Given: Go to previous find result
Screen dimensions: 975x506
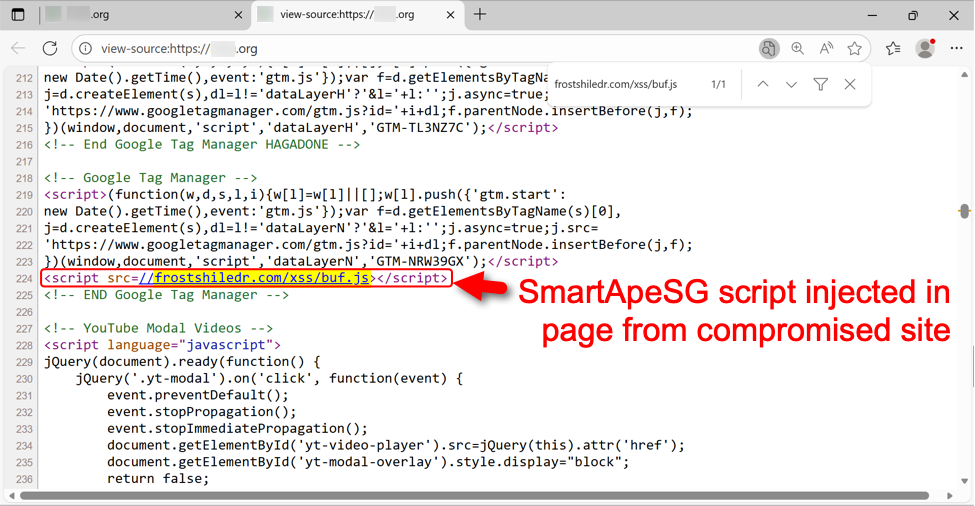Looking at the screenshot, I should tap(763, 85).
